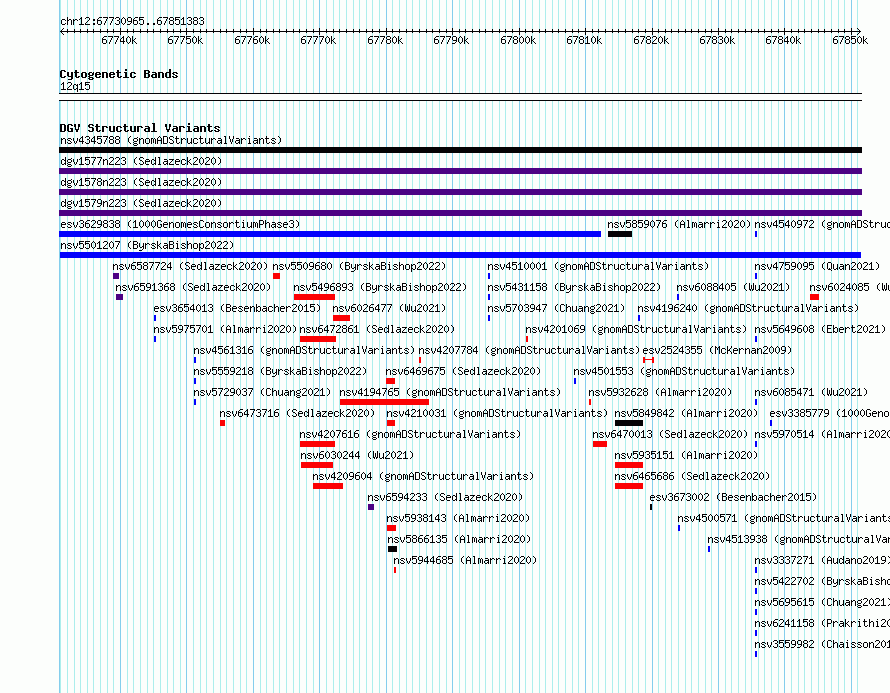Click the black bar under nsv5859076
The width and height of the screenshot is (890, 693).
(619, 234)
